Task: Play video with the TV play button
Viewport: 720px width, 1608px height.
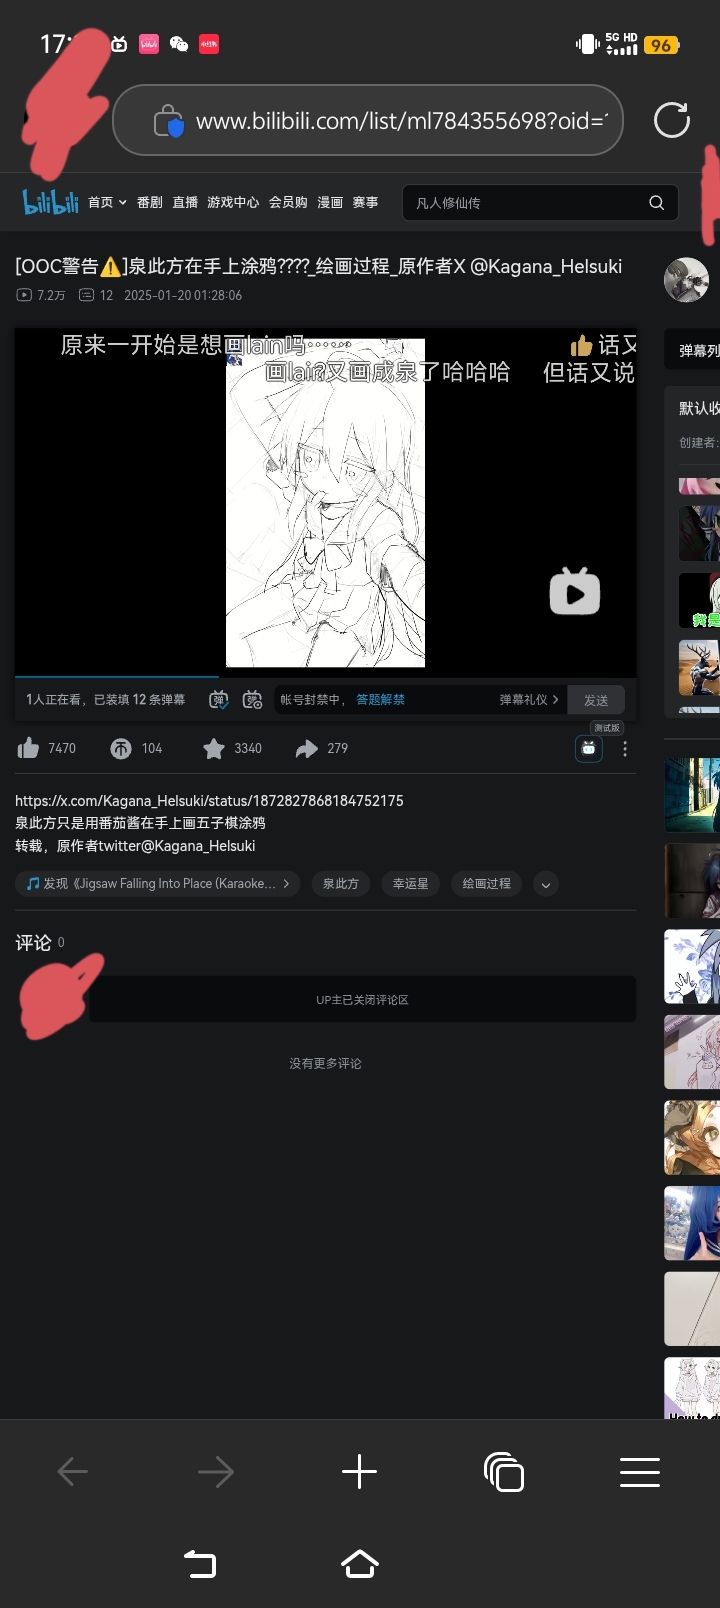Action: tap(575, 591)
